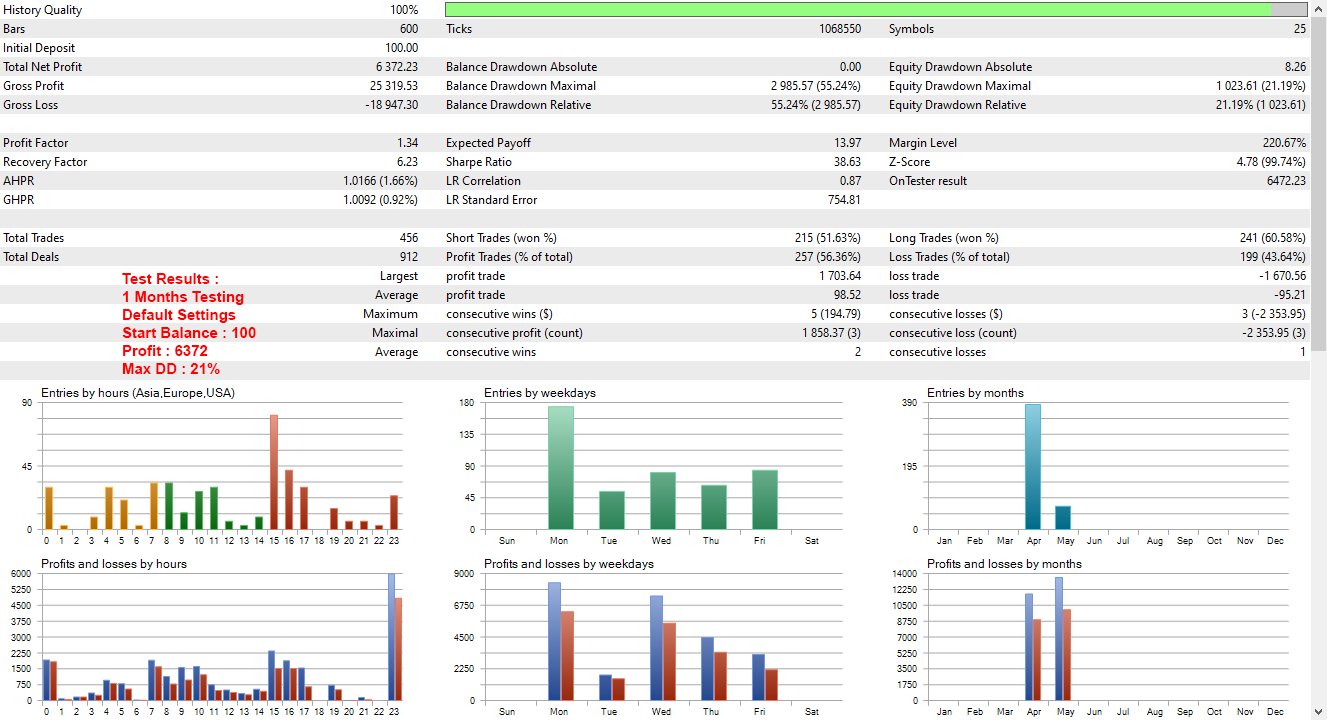Image resolution: width=1327 pixels, height=720 pixels.
Task: Click the red 'Profit : 6372' text
Action: pyautogui.click(x=165, y=351)
